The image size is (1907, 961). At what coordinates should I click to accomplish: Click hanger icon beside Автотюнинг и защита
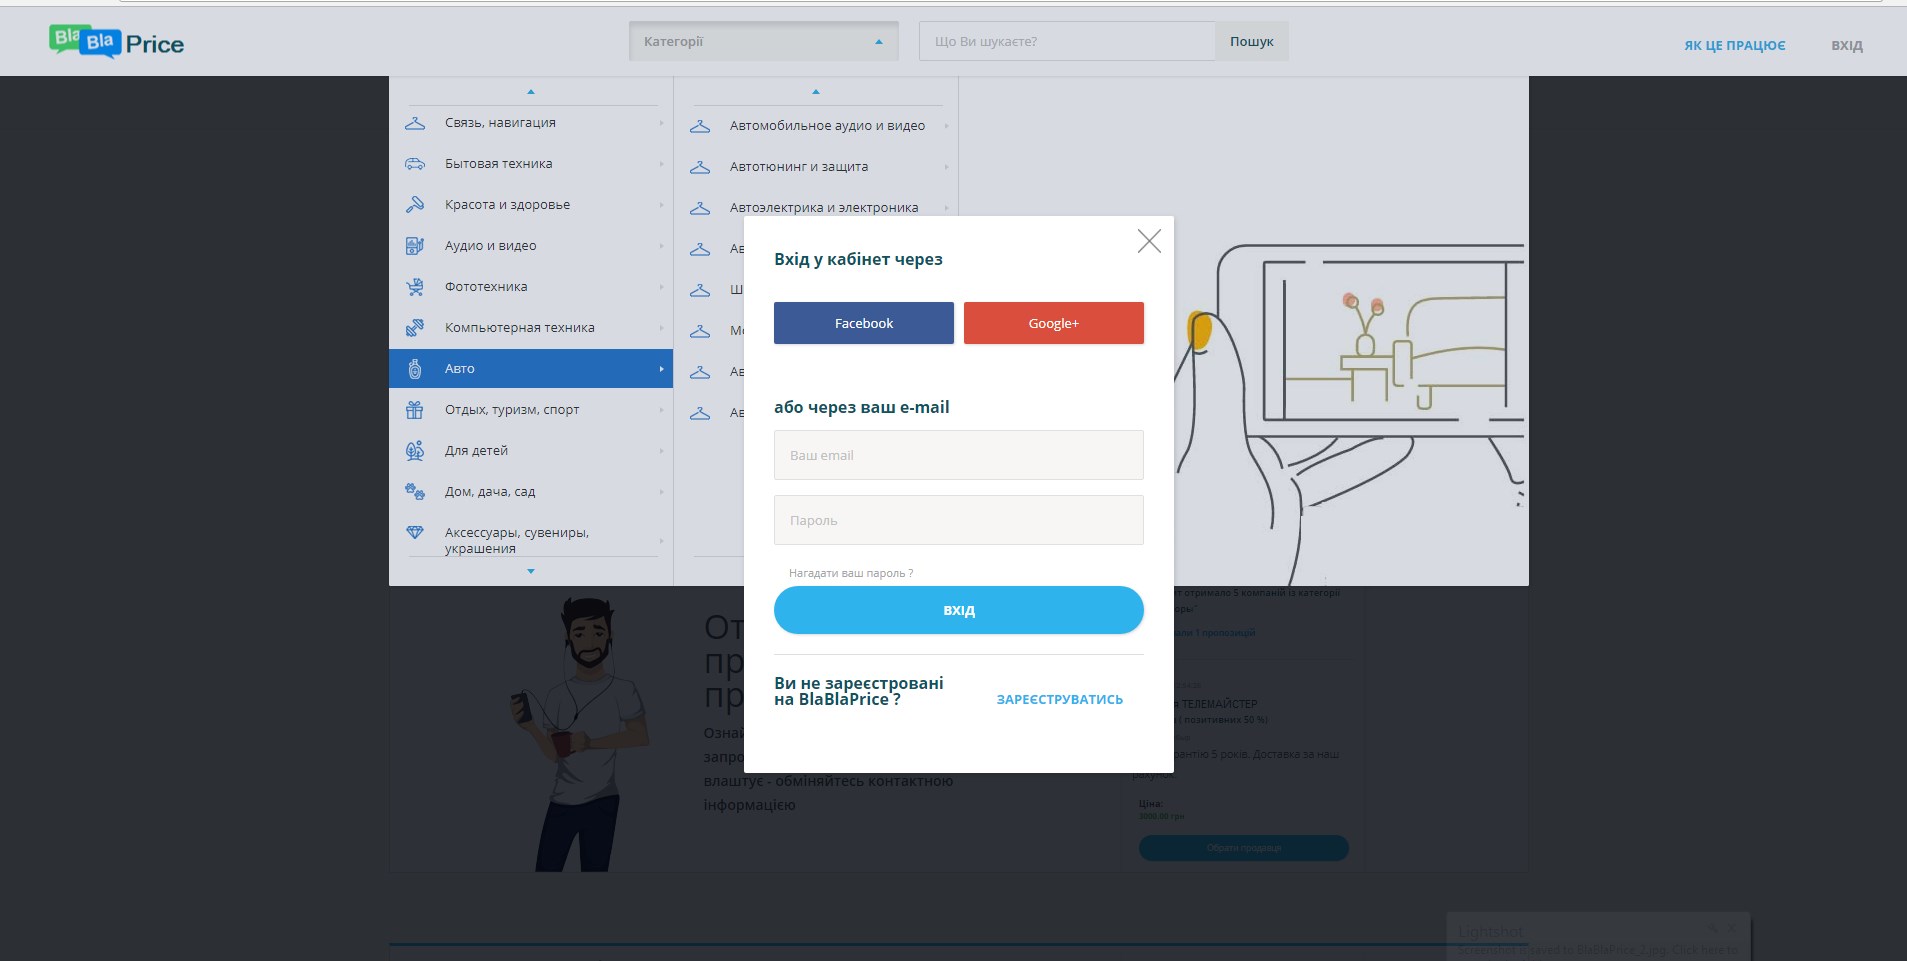[x=700, y=167]
